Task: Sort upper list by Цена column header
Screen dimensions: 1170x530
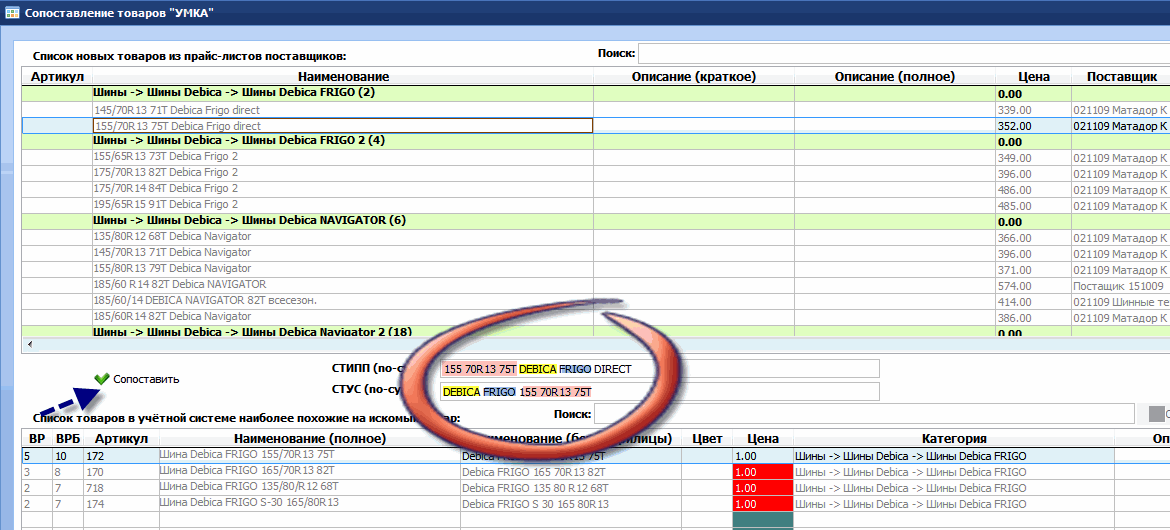Action: point(1033,77)
